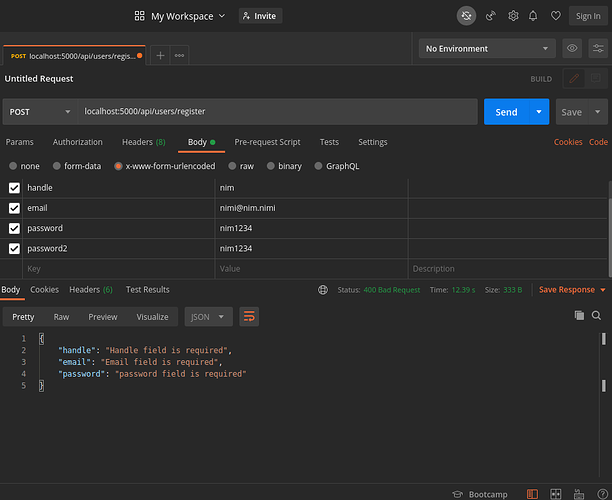Open Tests tab

[x=329, y=142]
